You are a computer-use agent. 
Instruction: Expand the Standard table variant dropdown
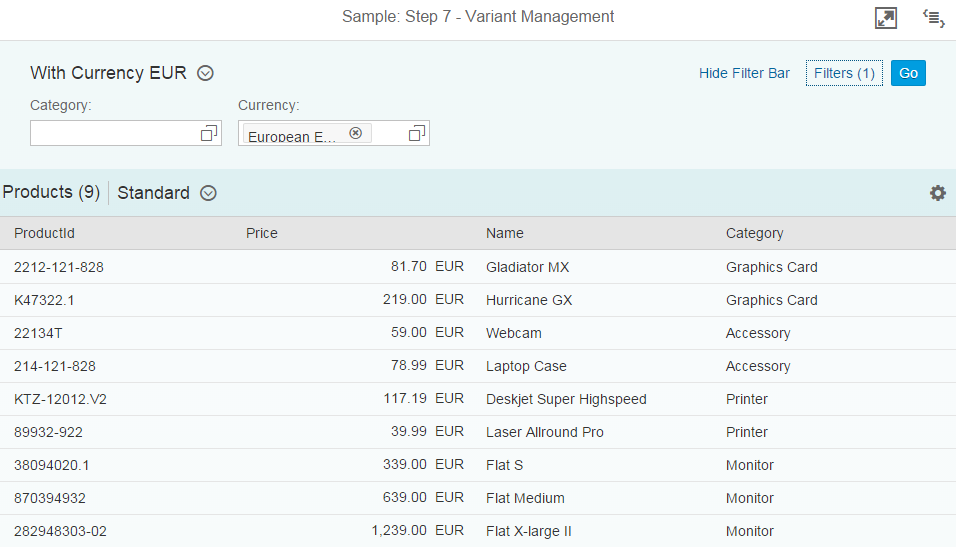(208, 193)
